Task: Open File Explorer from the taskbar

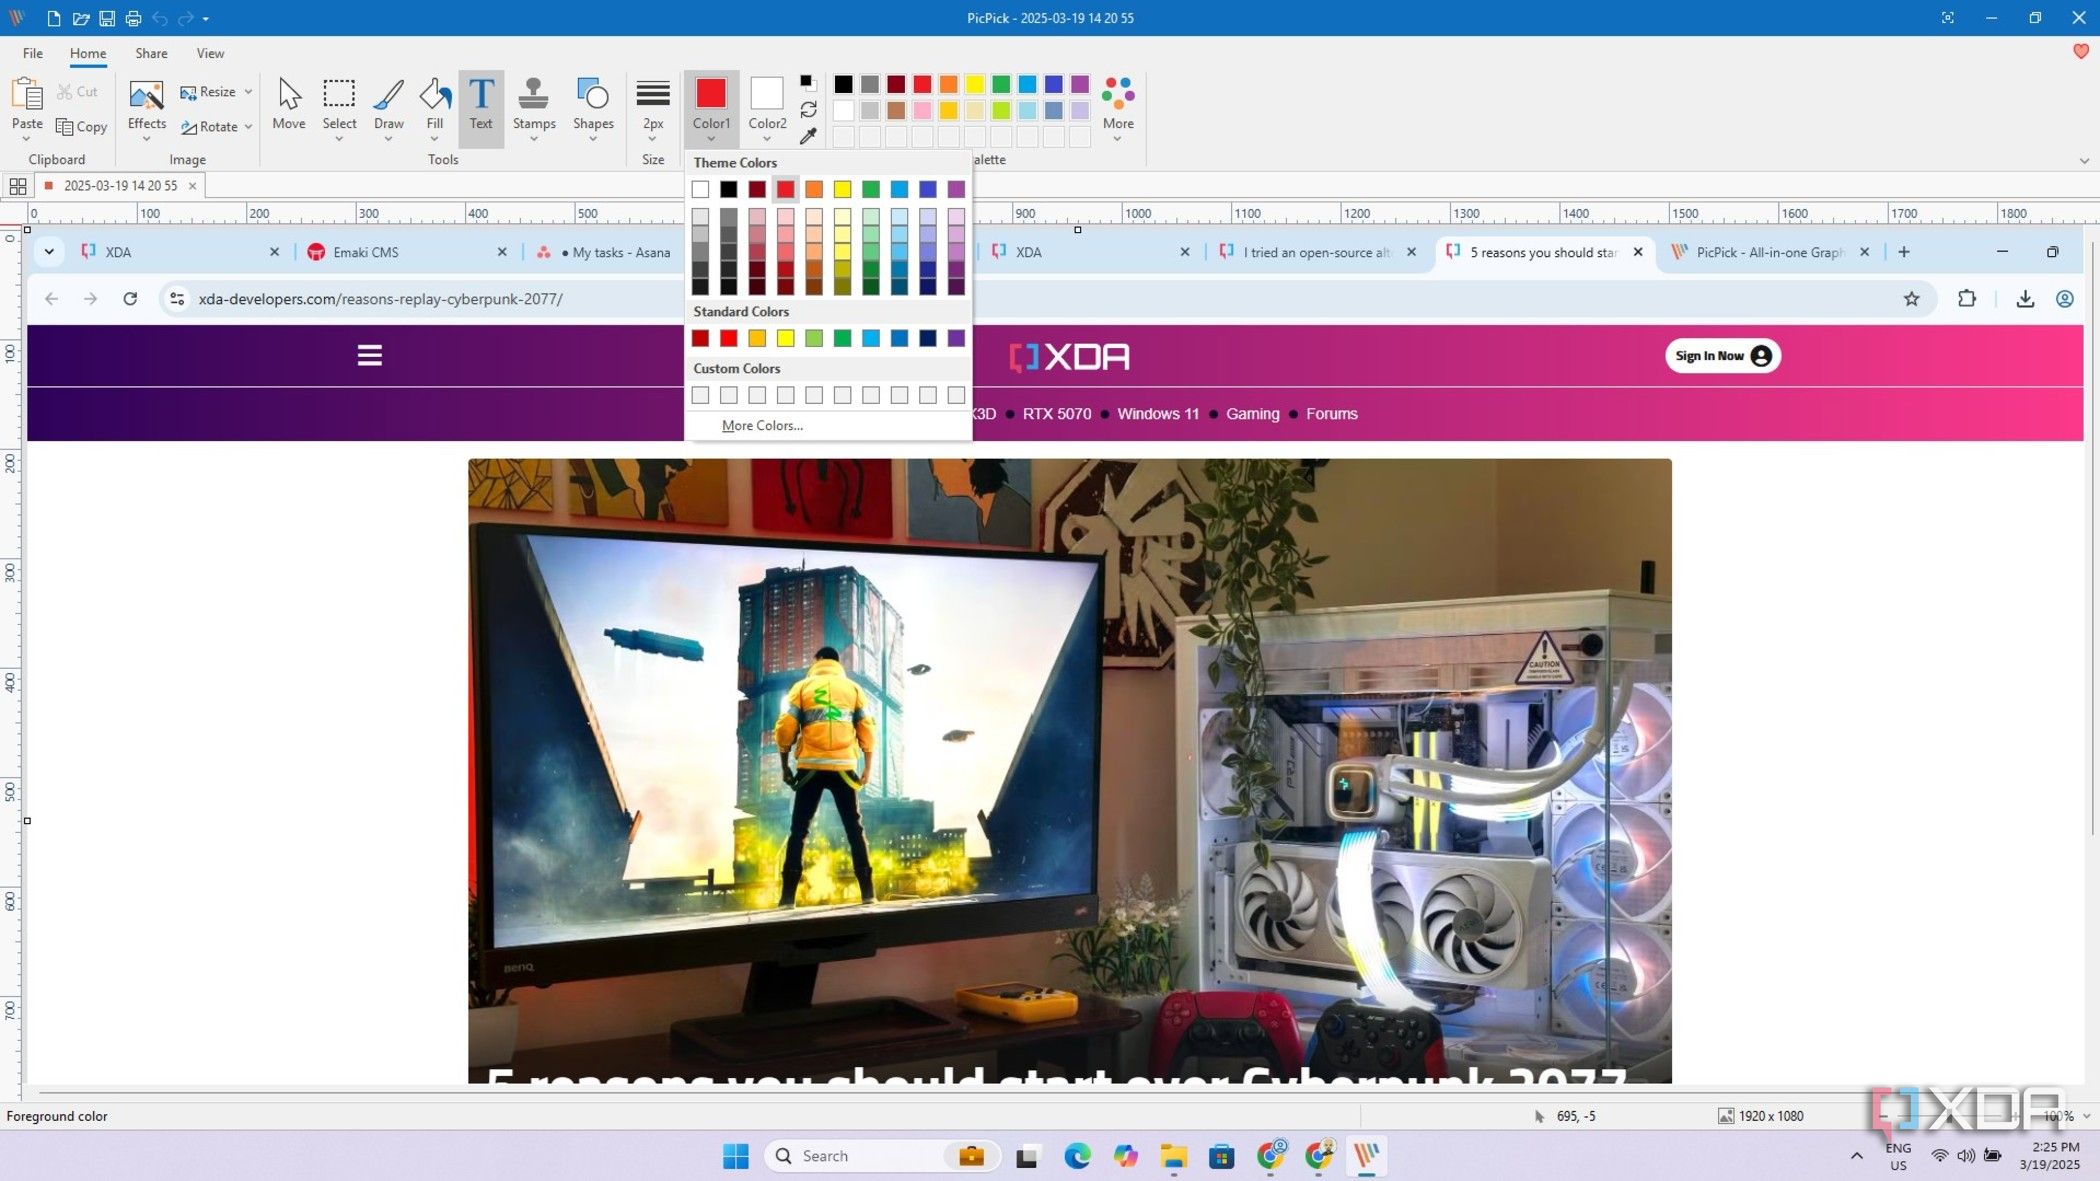Action: tap(1173, 1156)
